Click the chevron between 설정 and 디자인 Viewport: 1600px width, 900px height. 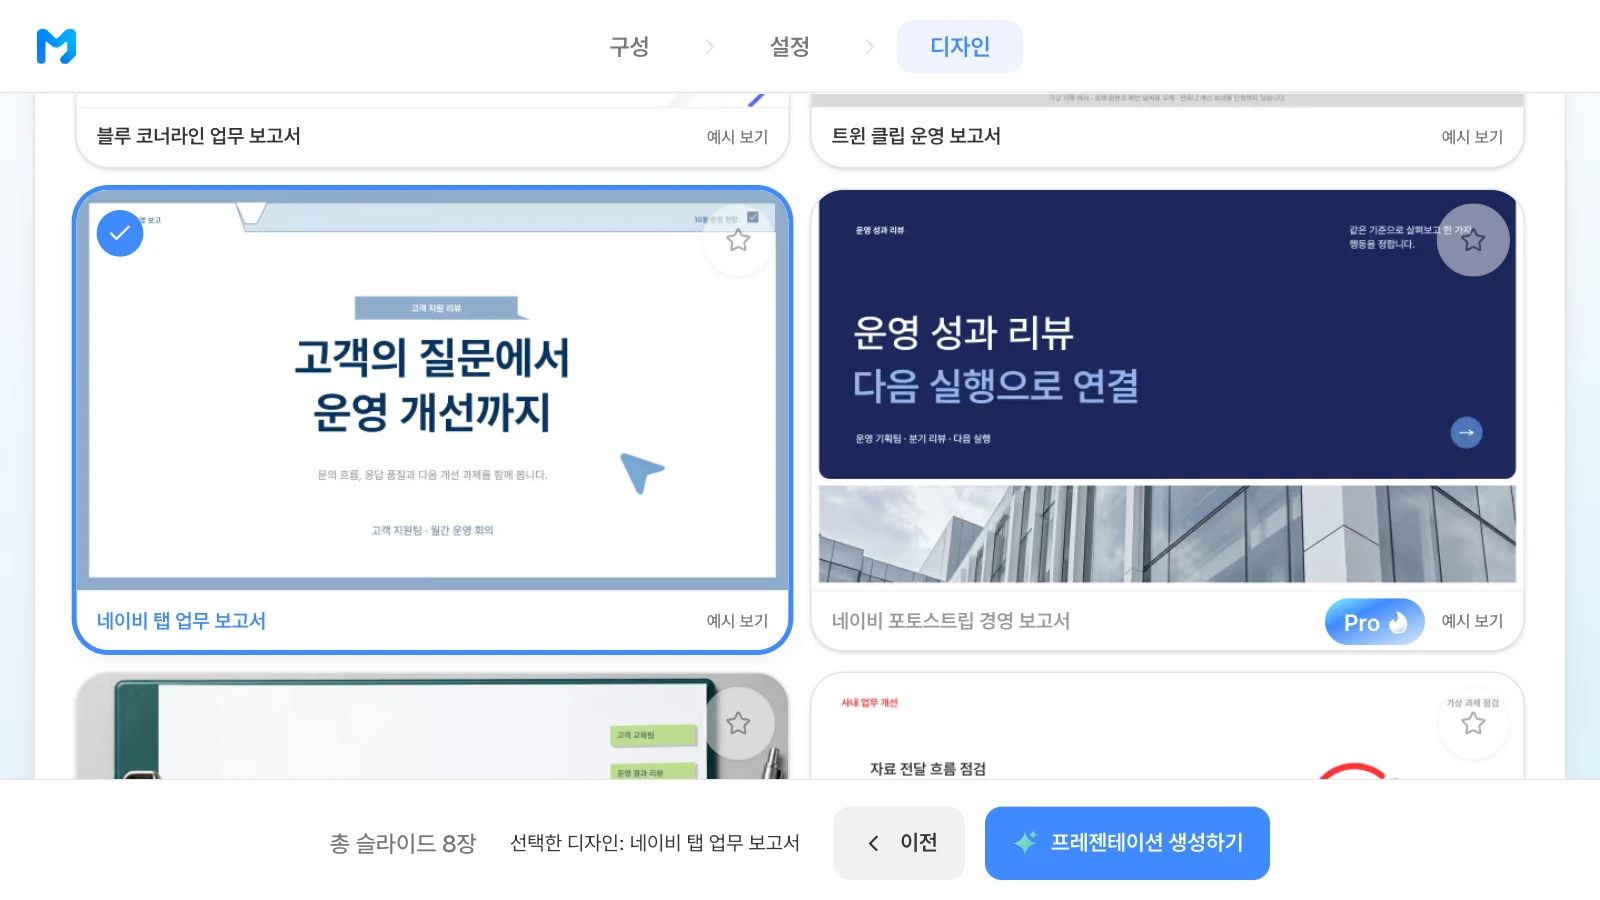pos(869,47)
